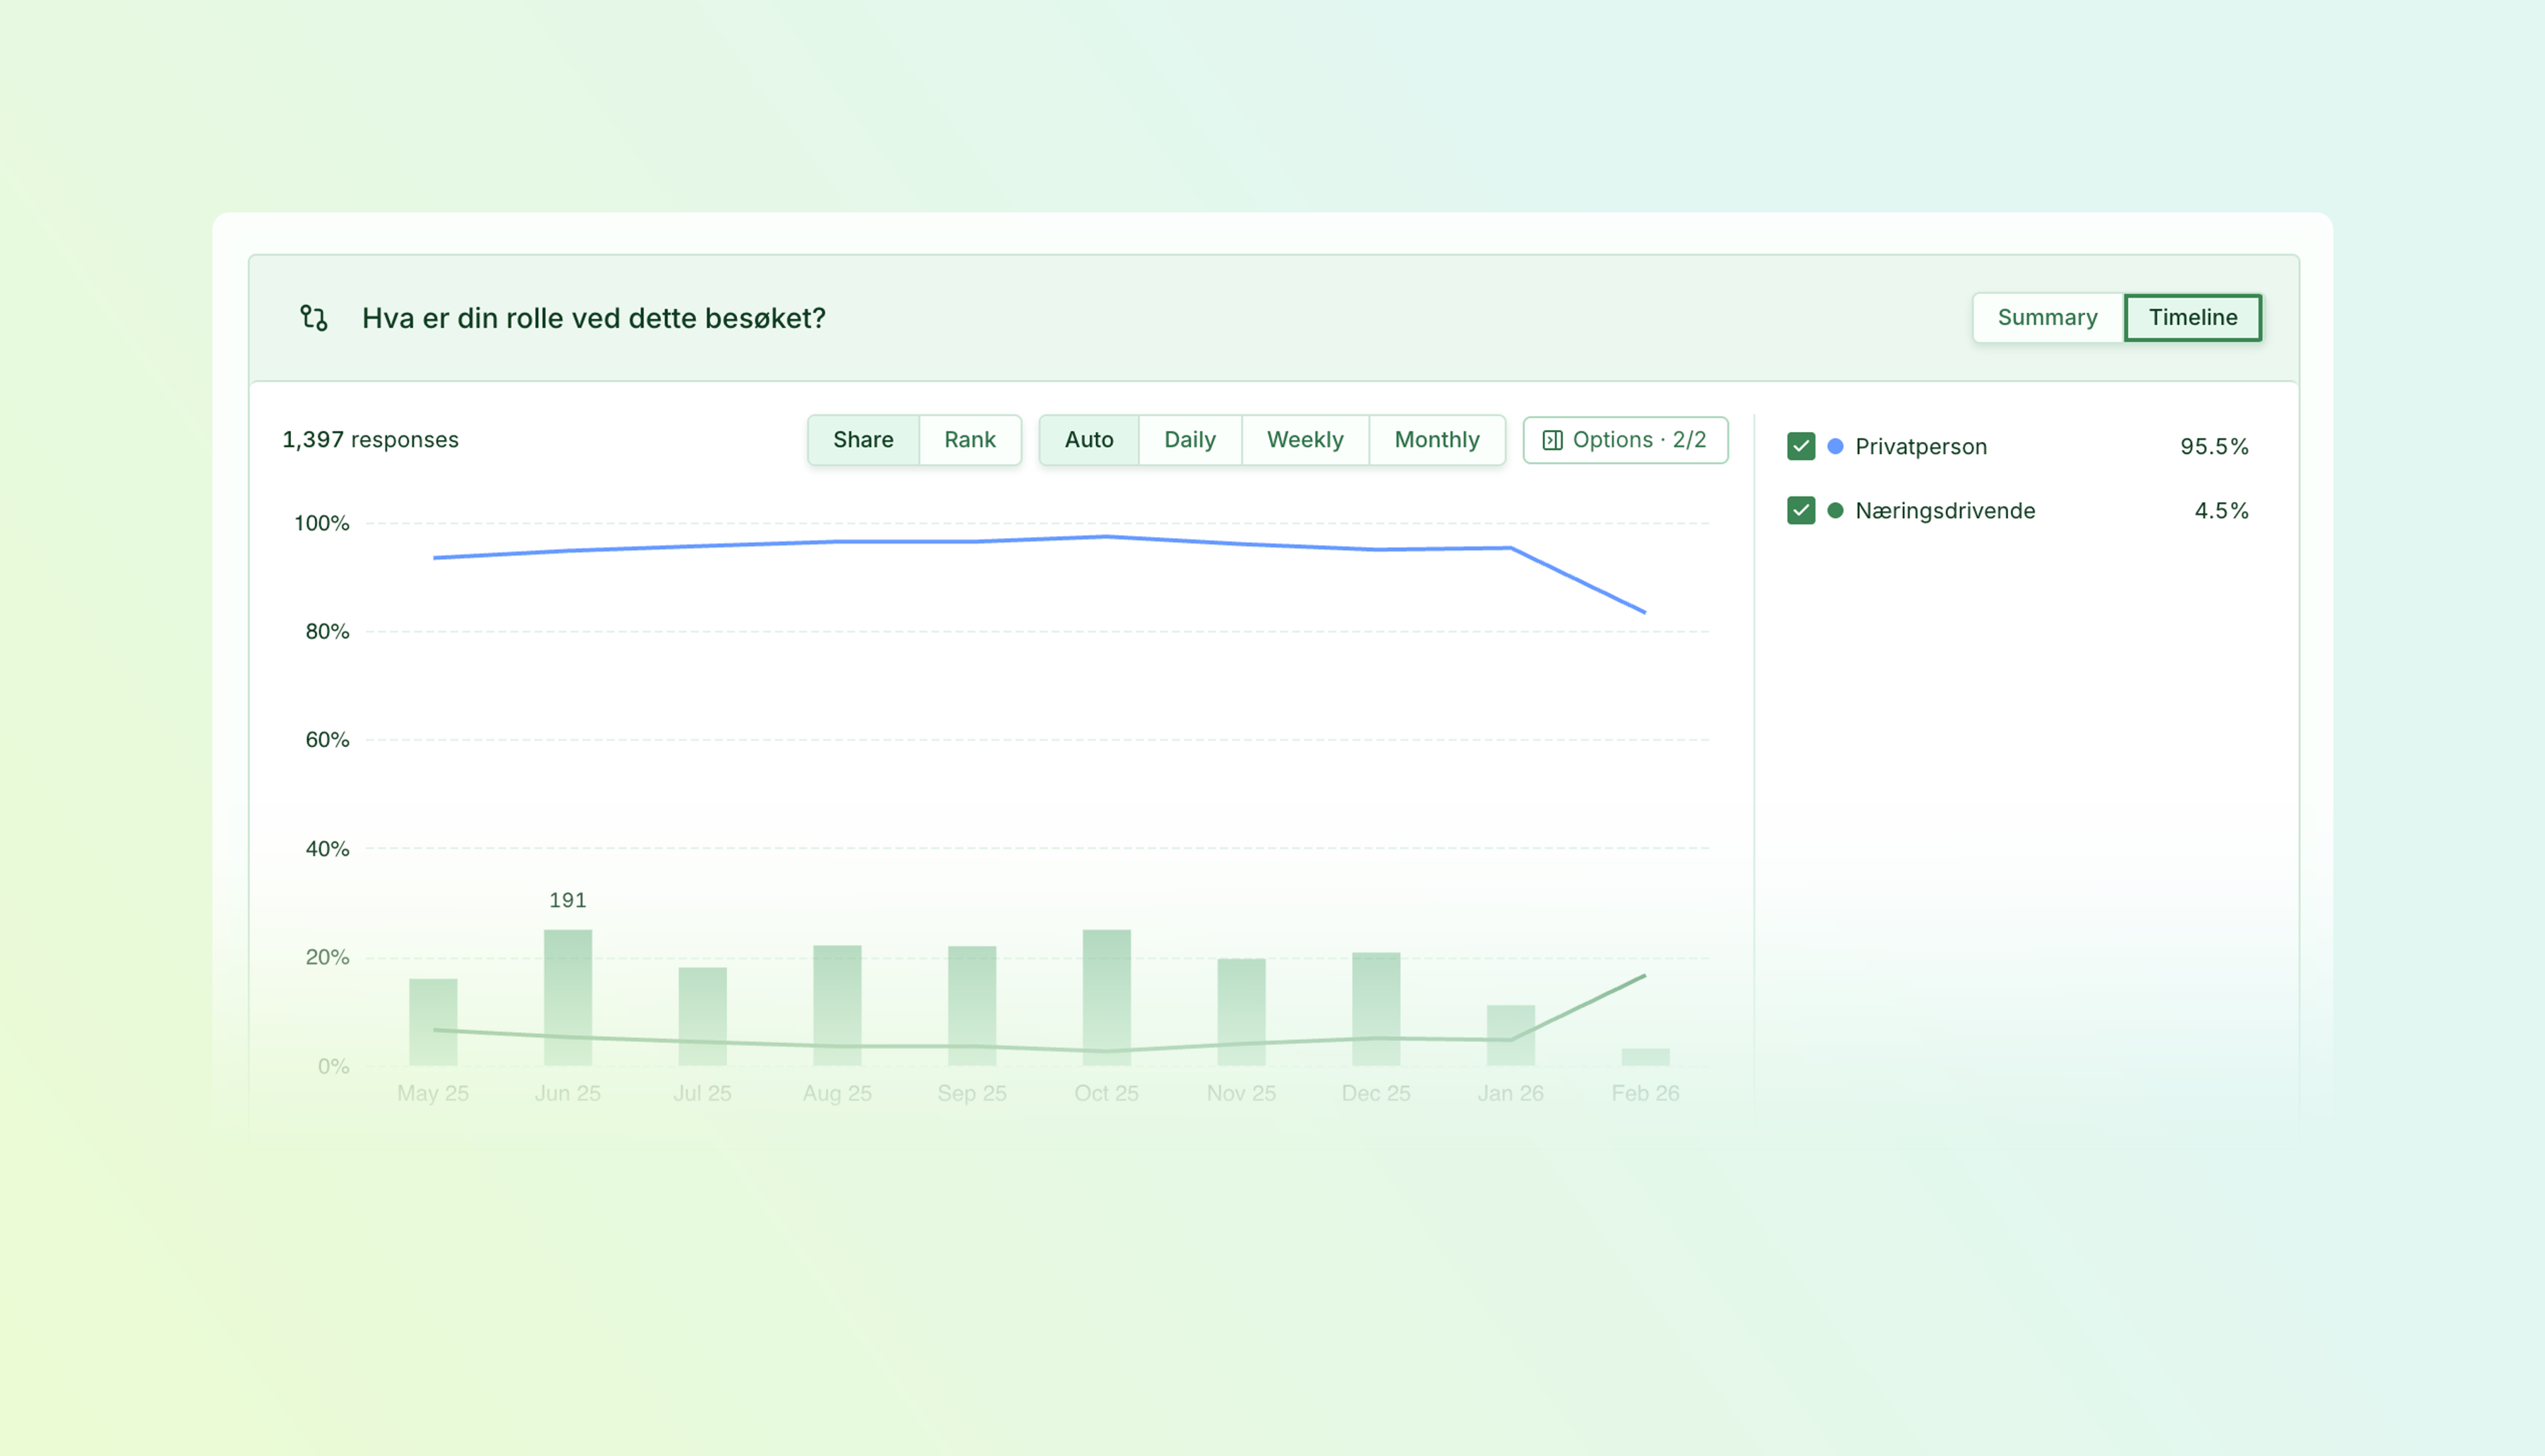Image resolution: width=2545 pixels, height=1456 pixels.
Task: Uncheck the Privatperson checkbox
Action: click(1800, 446)
